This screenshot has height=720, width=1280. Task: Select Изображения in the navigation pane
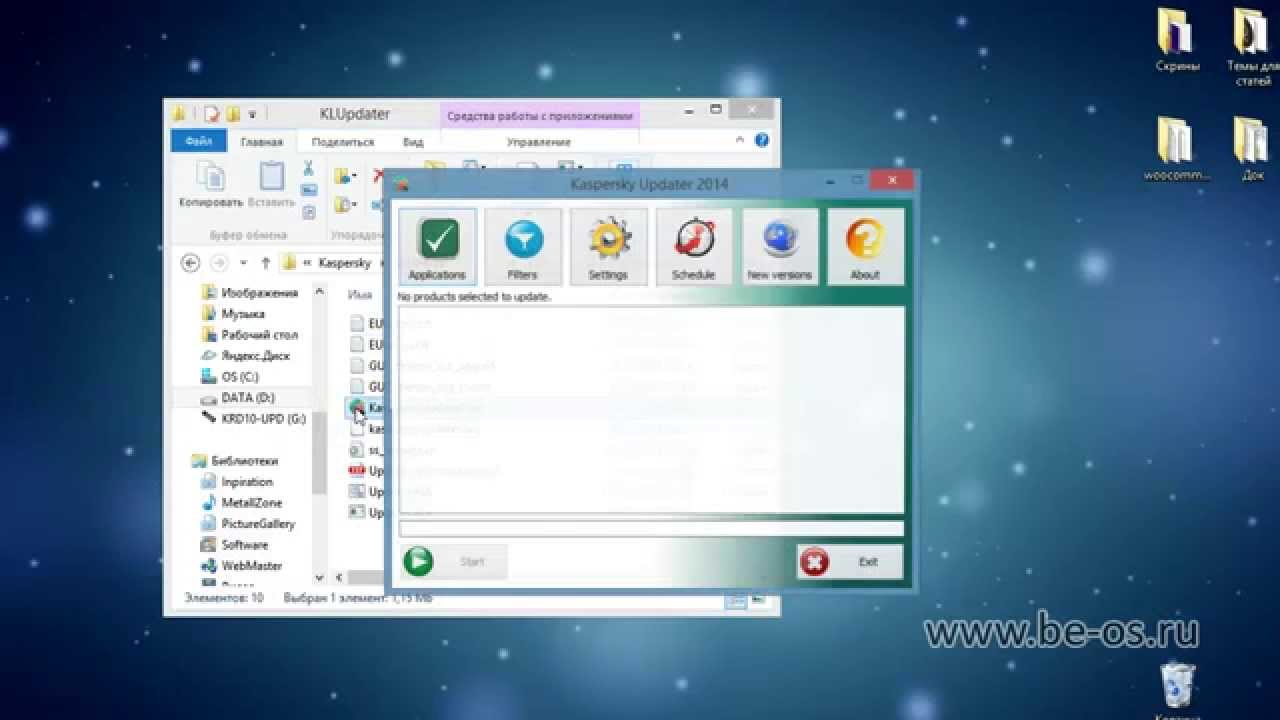coord(250,293)
